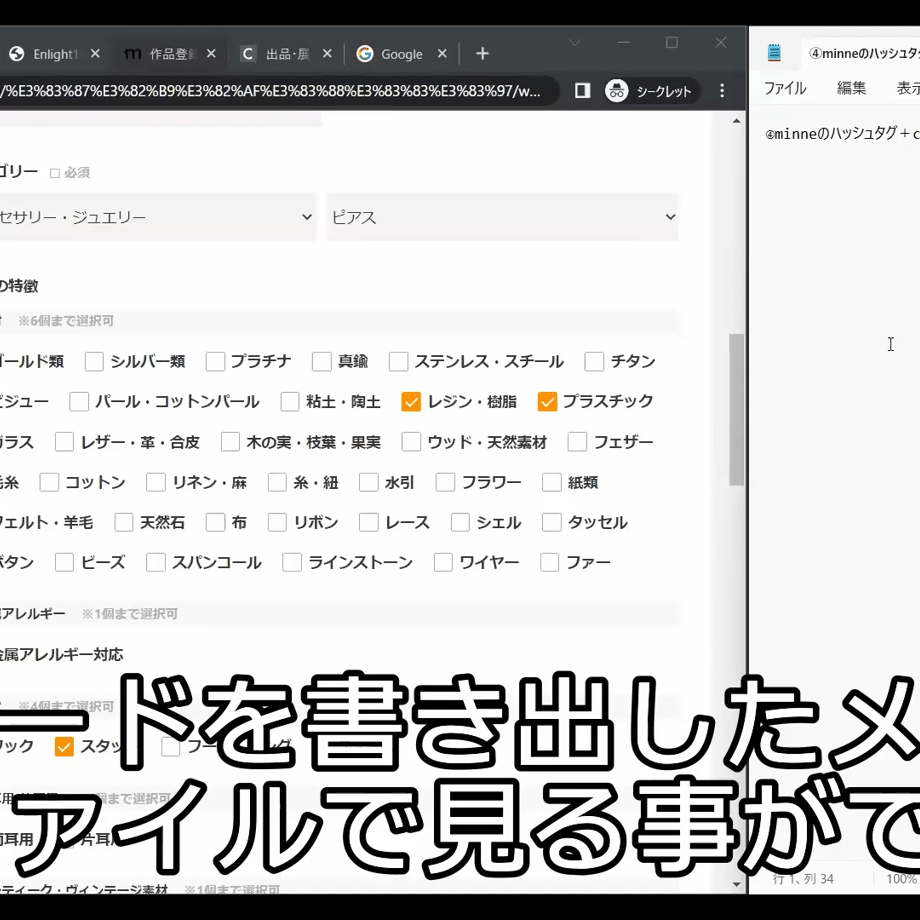Check the パール・コットンパール checkbox
The image size is (920, 920).
point(79,402)
